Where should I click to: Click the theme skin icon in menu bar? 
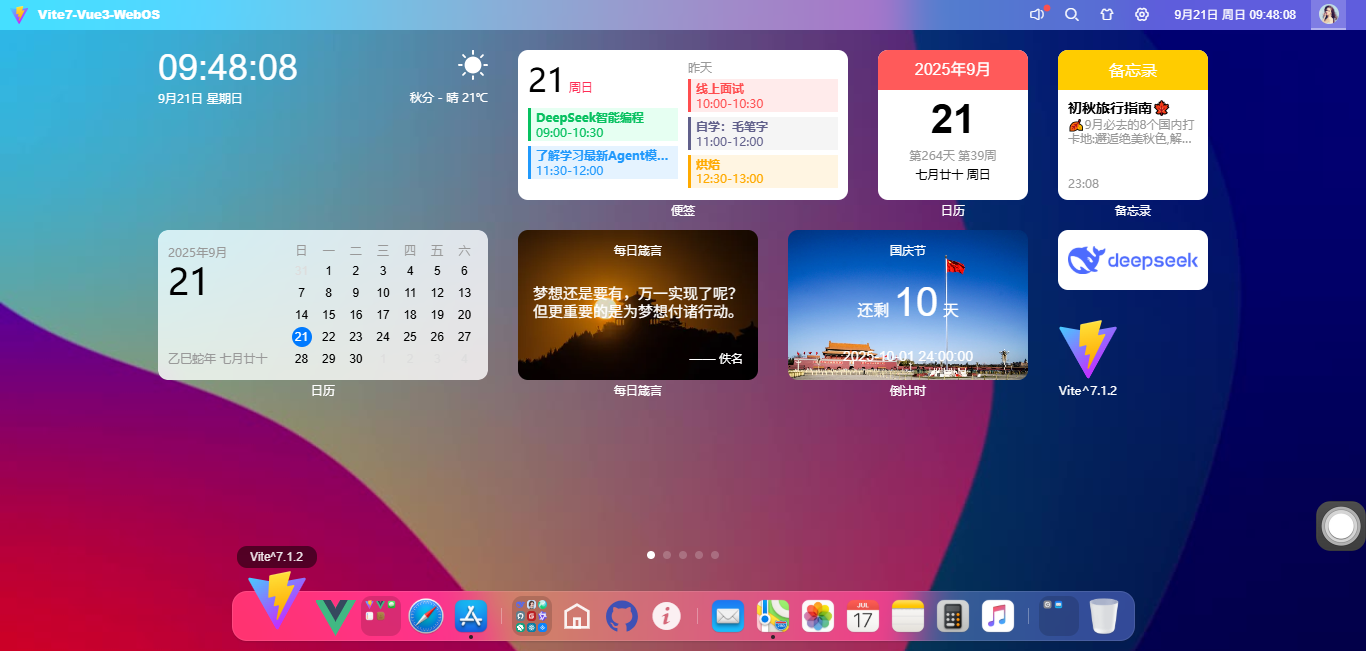(x=1106, y=14)
